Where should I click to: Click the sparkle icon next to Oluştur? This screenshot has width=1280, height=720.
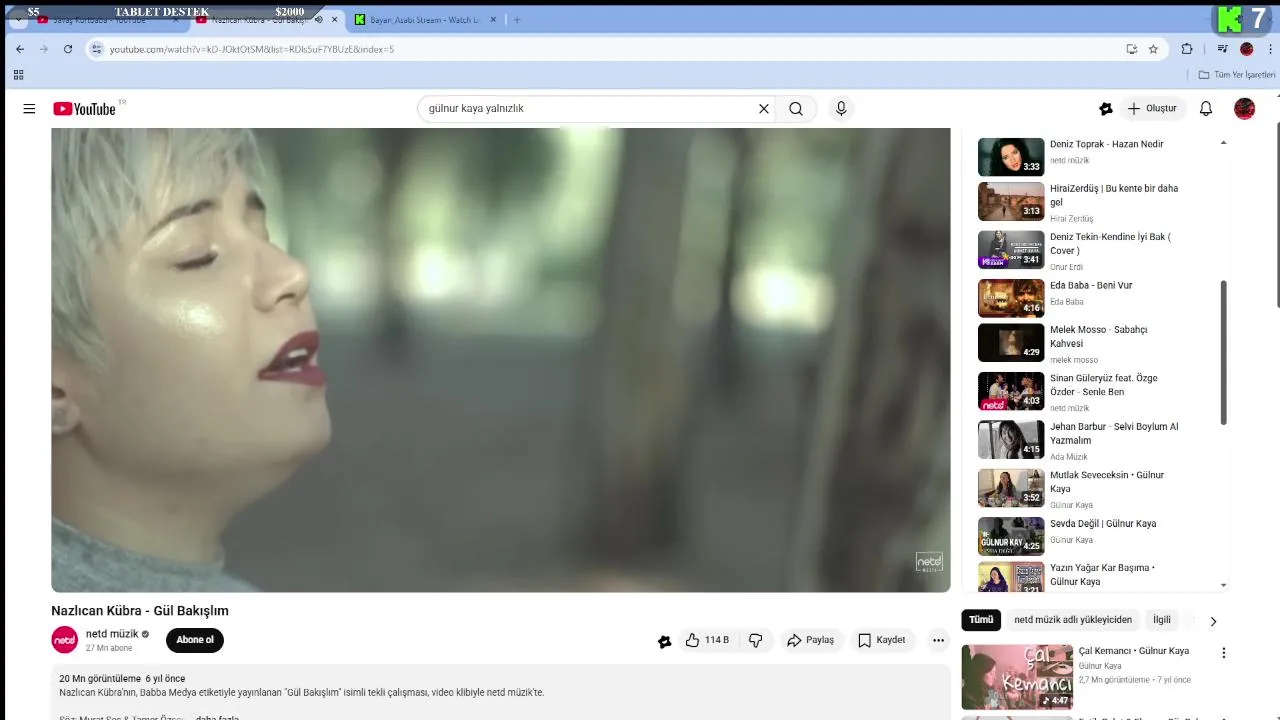(x=1105, y=109)
